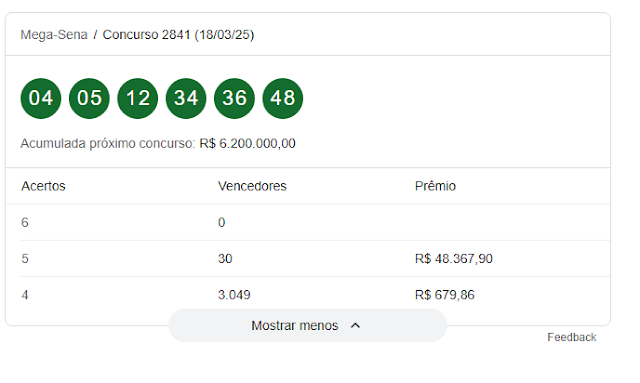Select the green ball showing 12
This screenshot has width=640, height=383.
(138, 98)
